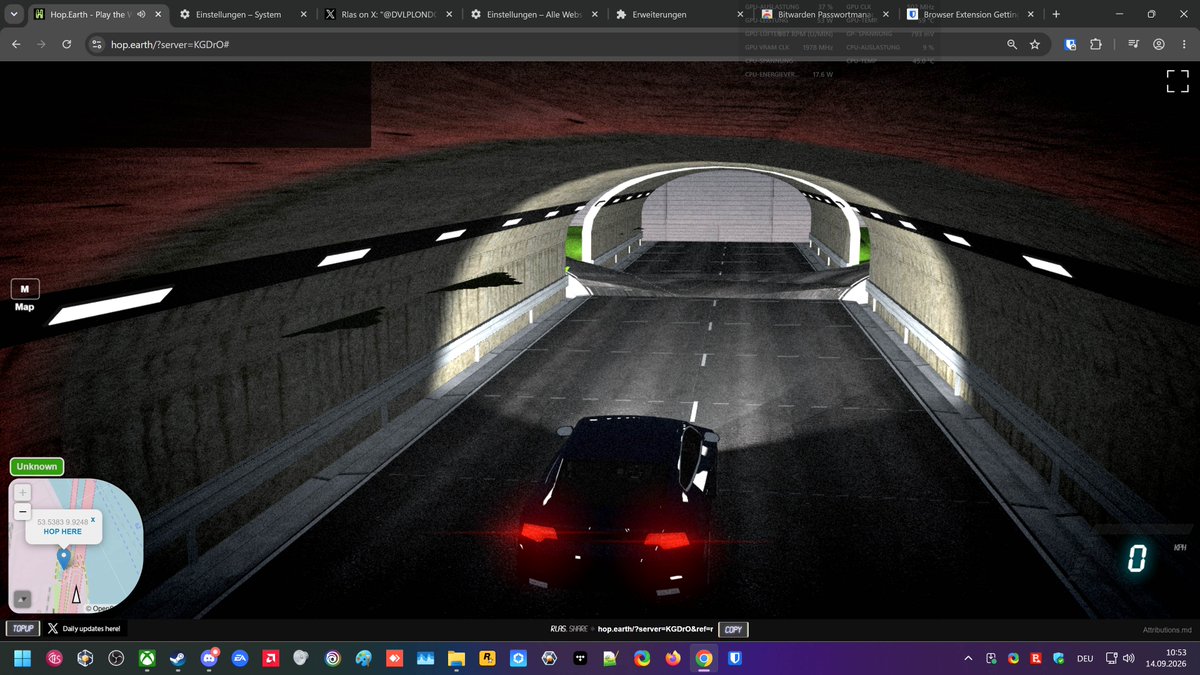Zoom out on the minimap
The height and width of the screenshot is (675, 1200).
23,512
